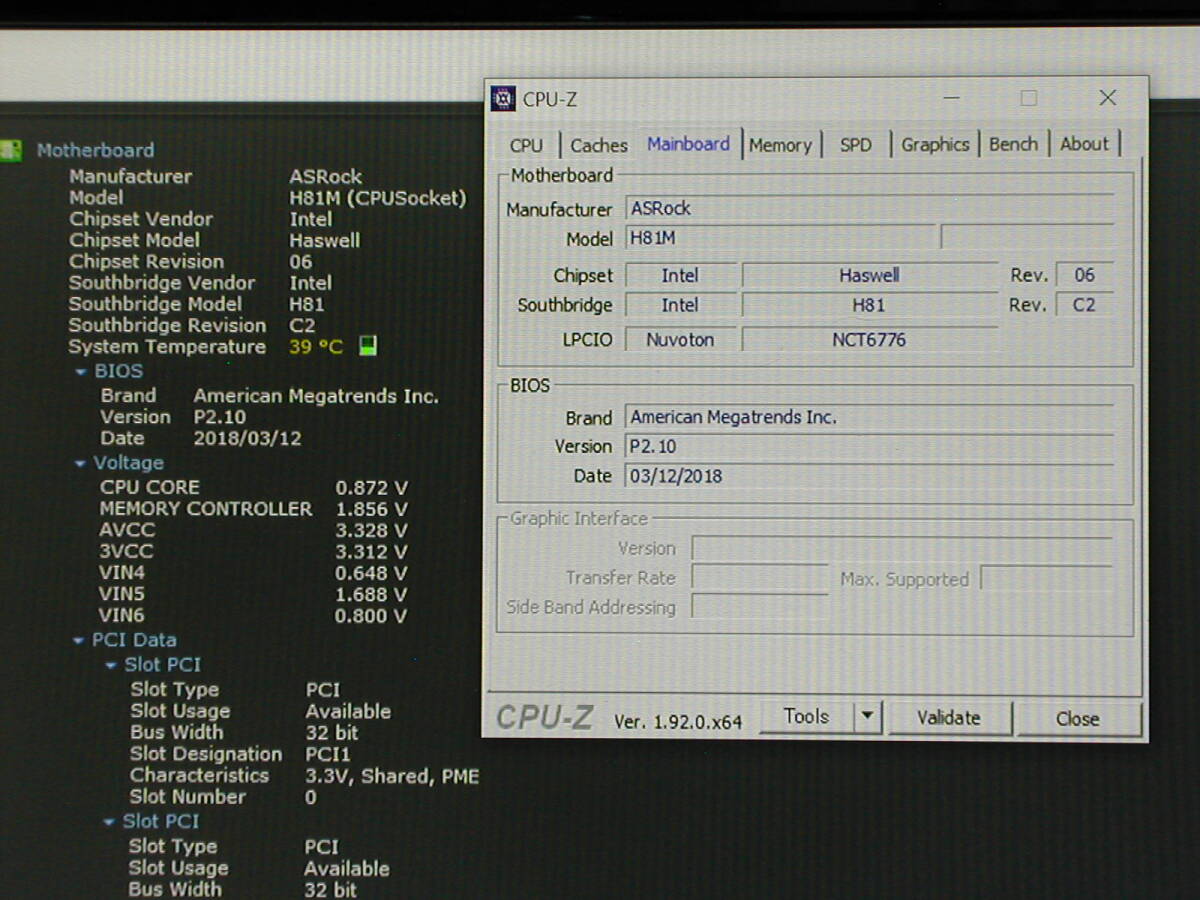Click the Motherboard heading in Speccy

(96, 151)
